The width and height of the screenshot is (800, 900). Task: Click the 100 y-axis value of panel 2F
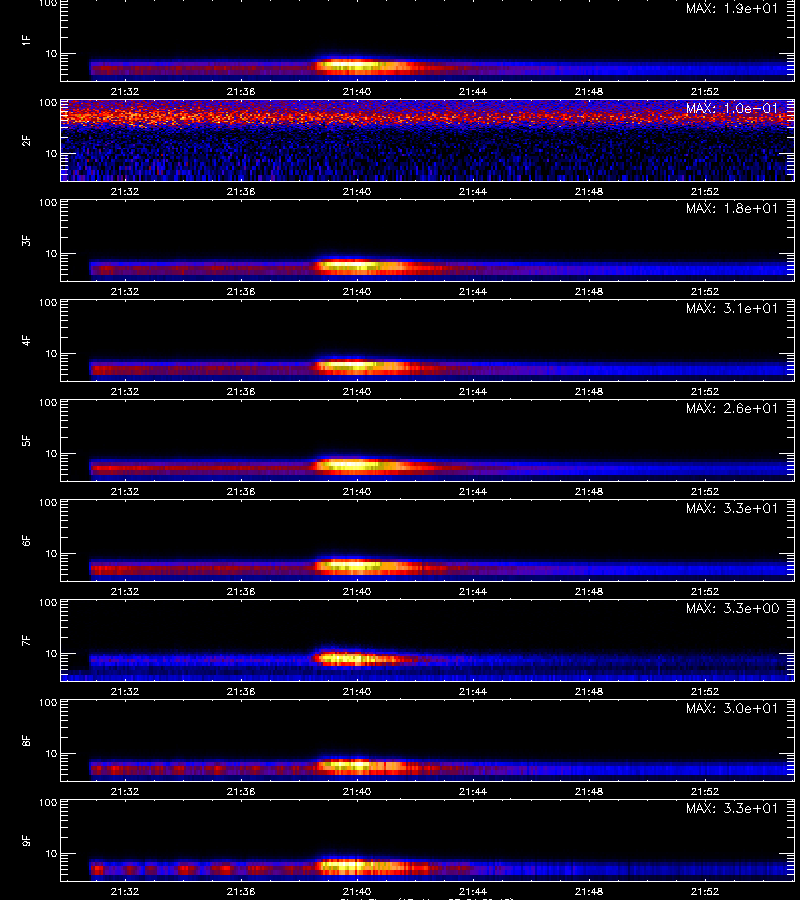pyautogui.click(x=48, y=103)
